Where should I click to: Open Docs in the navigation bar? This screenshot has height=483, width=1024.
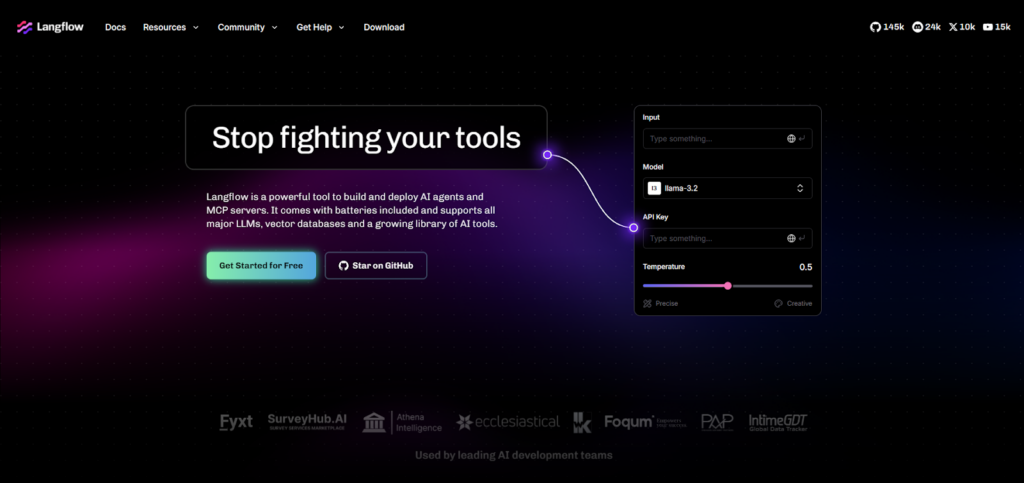[x=116, y=27]
